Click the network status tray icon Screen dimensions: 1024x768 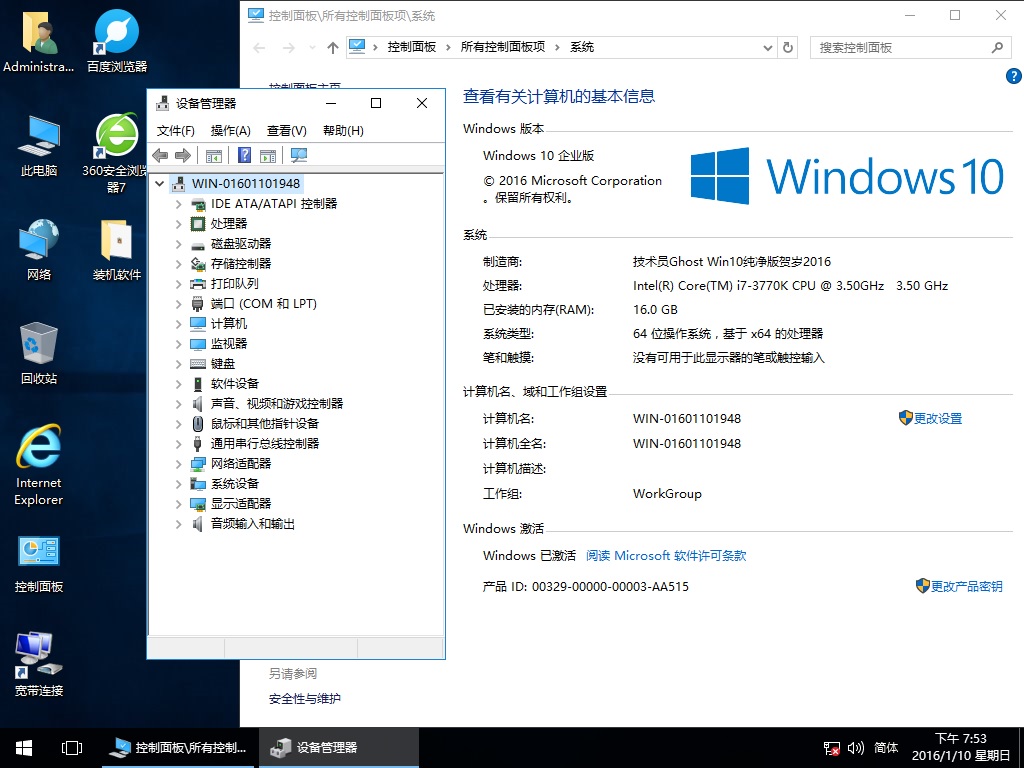click(831, 748)
